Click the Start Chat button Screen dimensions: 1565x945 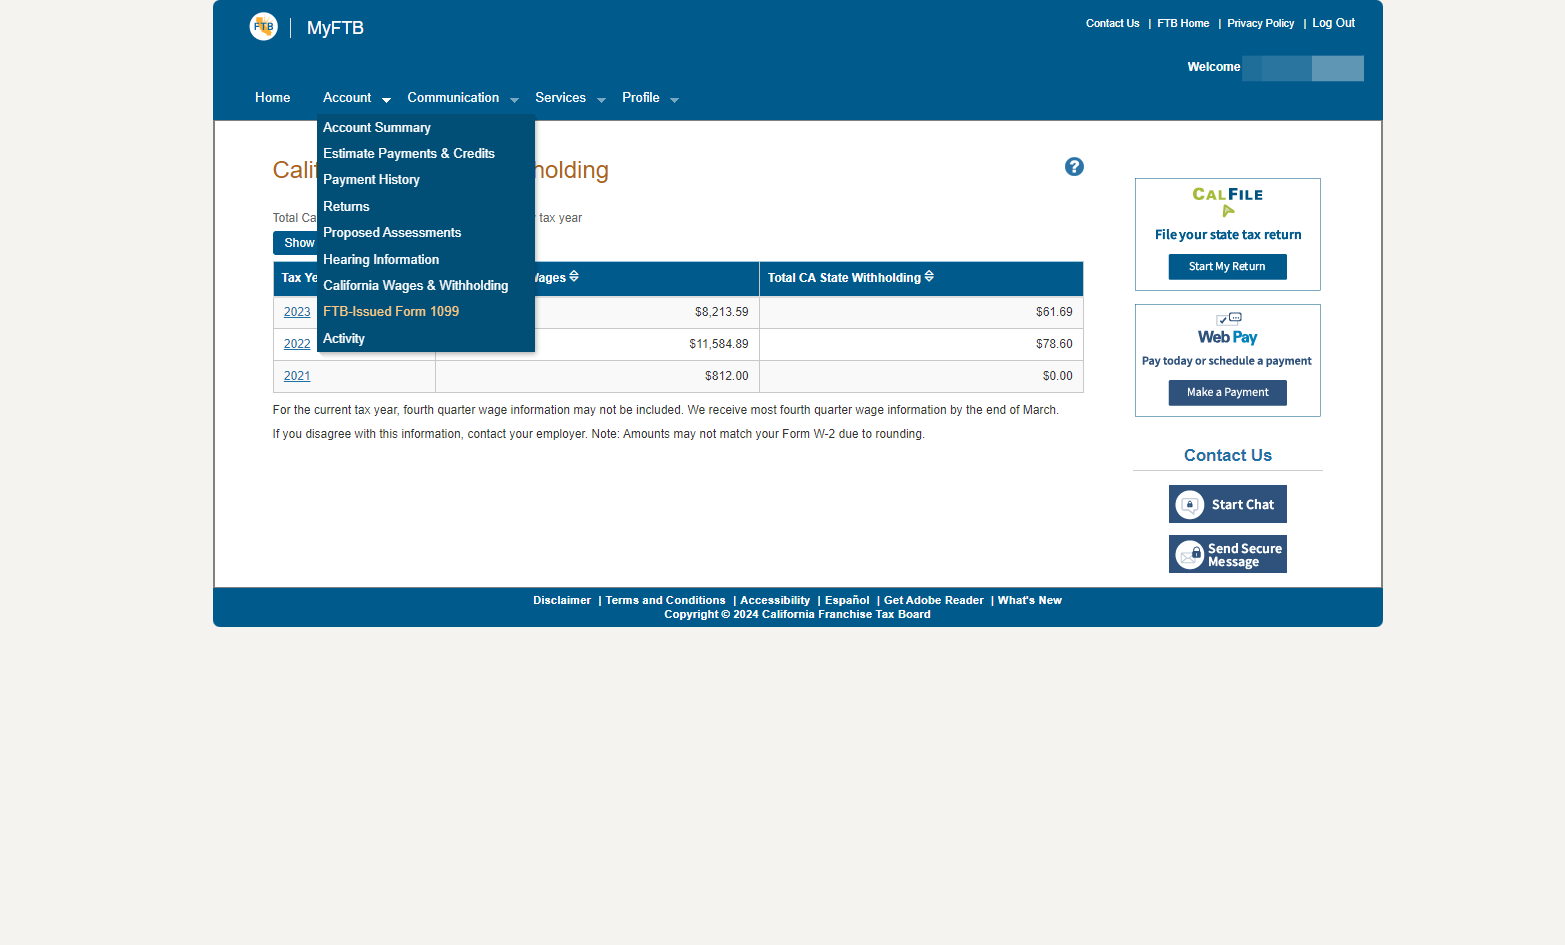point(1227,504)
